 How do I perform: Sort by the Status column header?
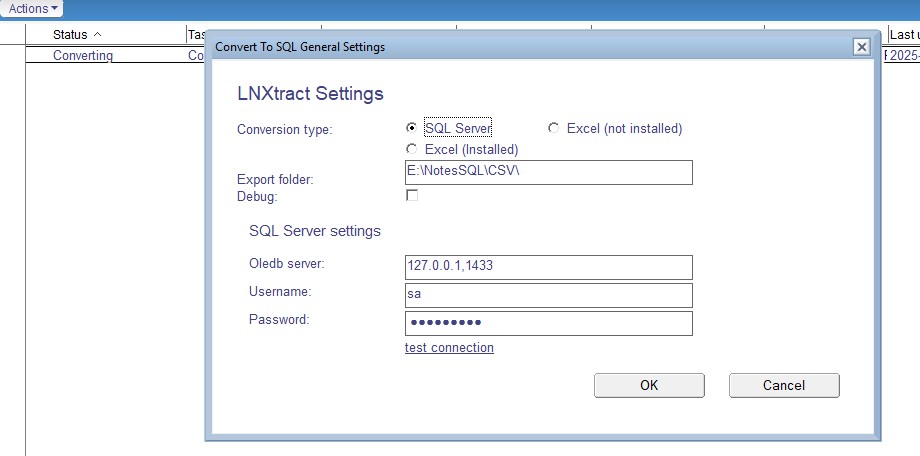(76, 35)
